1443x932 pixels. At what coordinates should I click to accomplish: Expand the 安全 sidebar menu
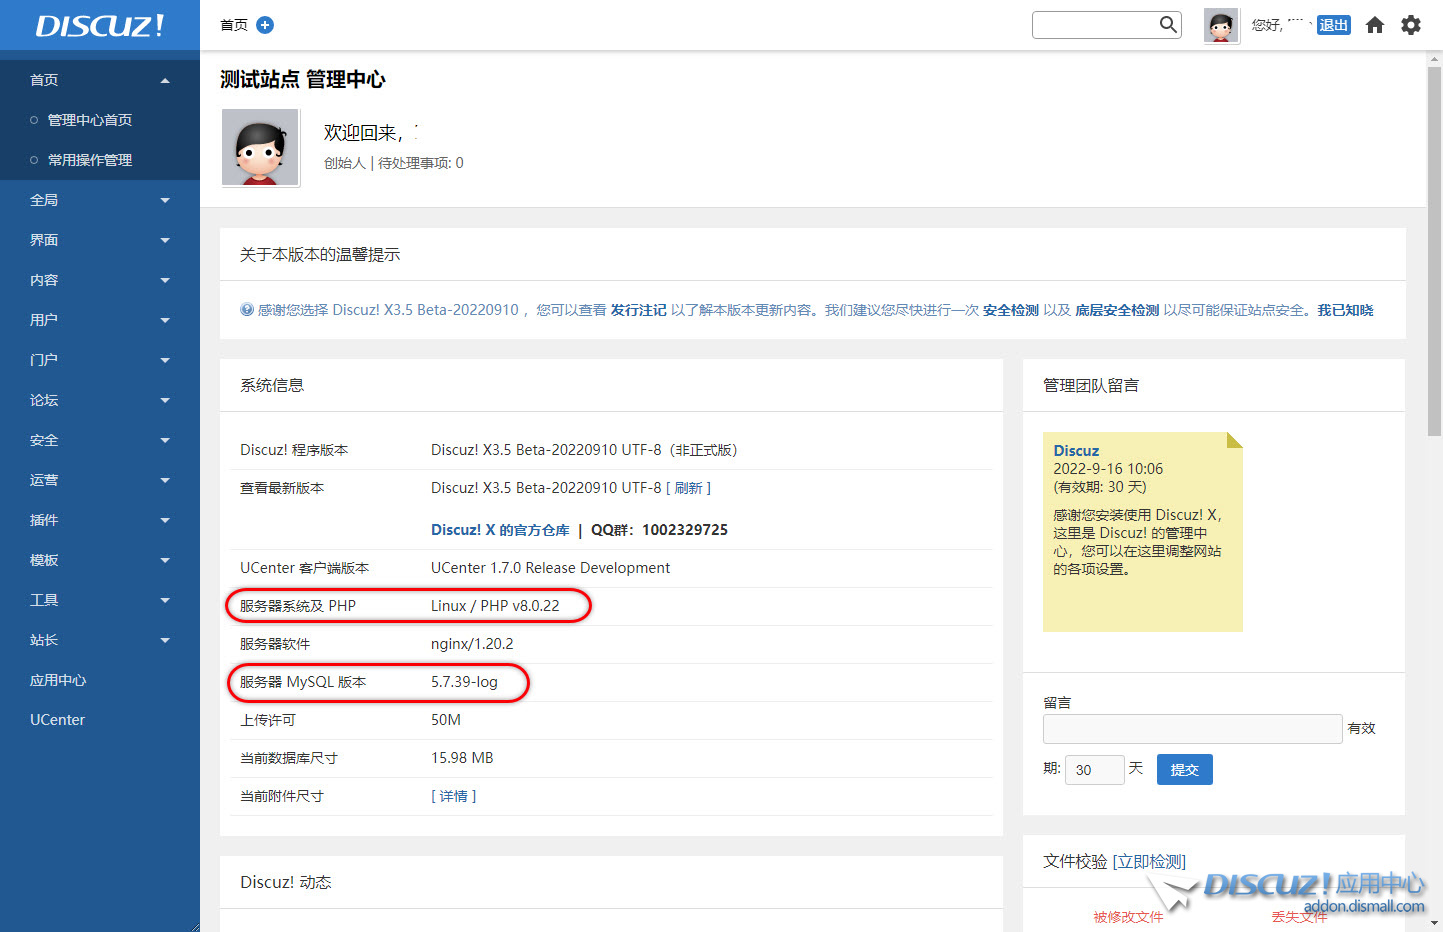click(x=100, y=440)
